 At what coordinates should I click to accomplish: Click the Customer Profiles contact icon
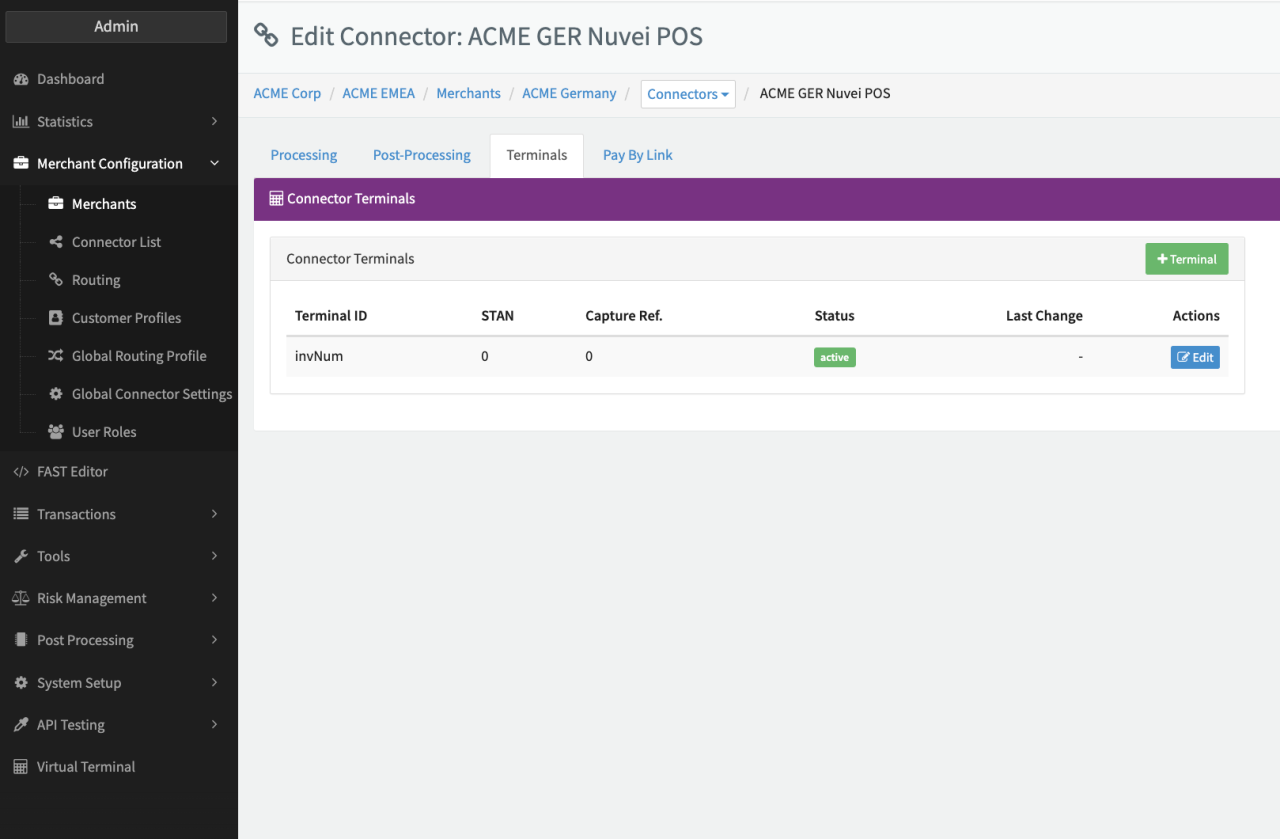56,318
